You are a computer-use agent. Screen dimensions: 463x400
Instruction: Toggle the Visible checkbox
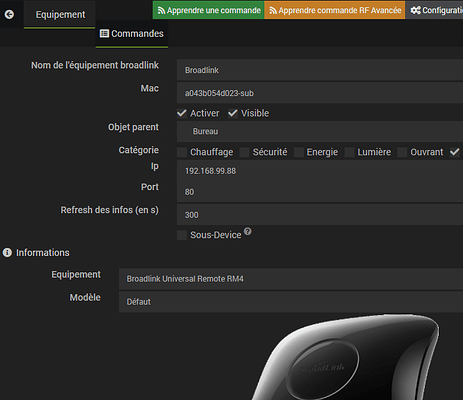pyautogui.click(x=233, y=113)
